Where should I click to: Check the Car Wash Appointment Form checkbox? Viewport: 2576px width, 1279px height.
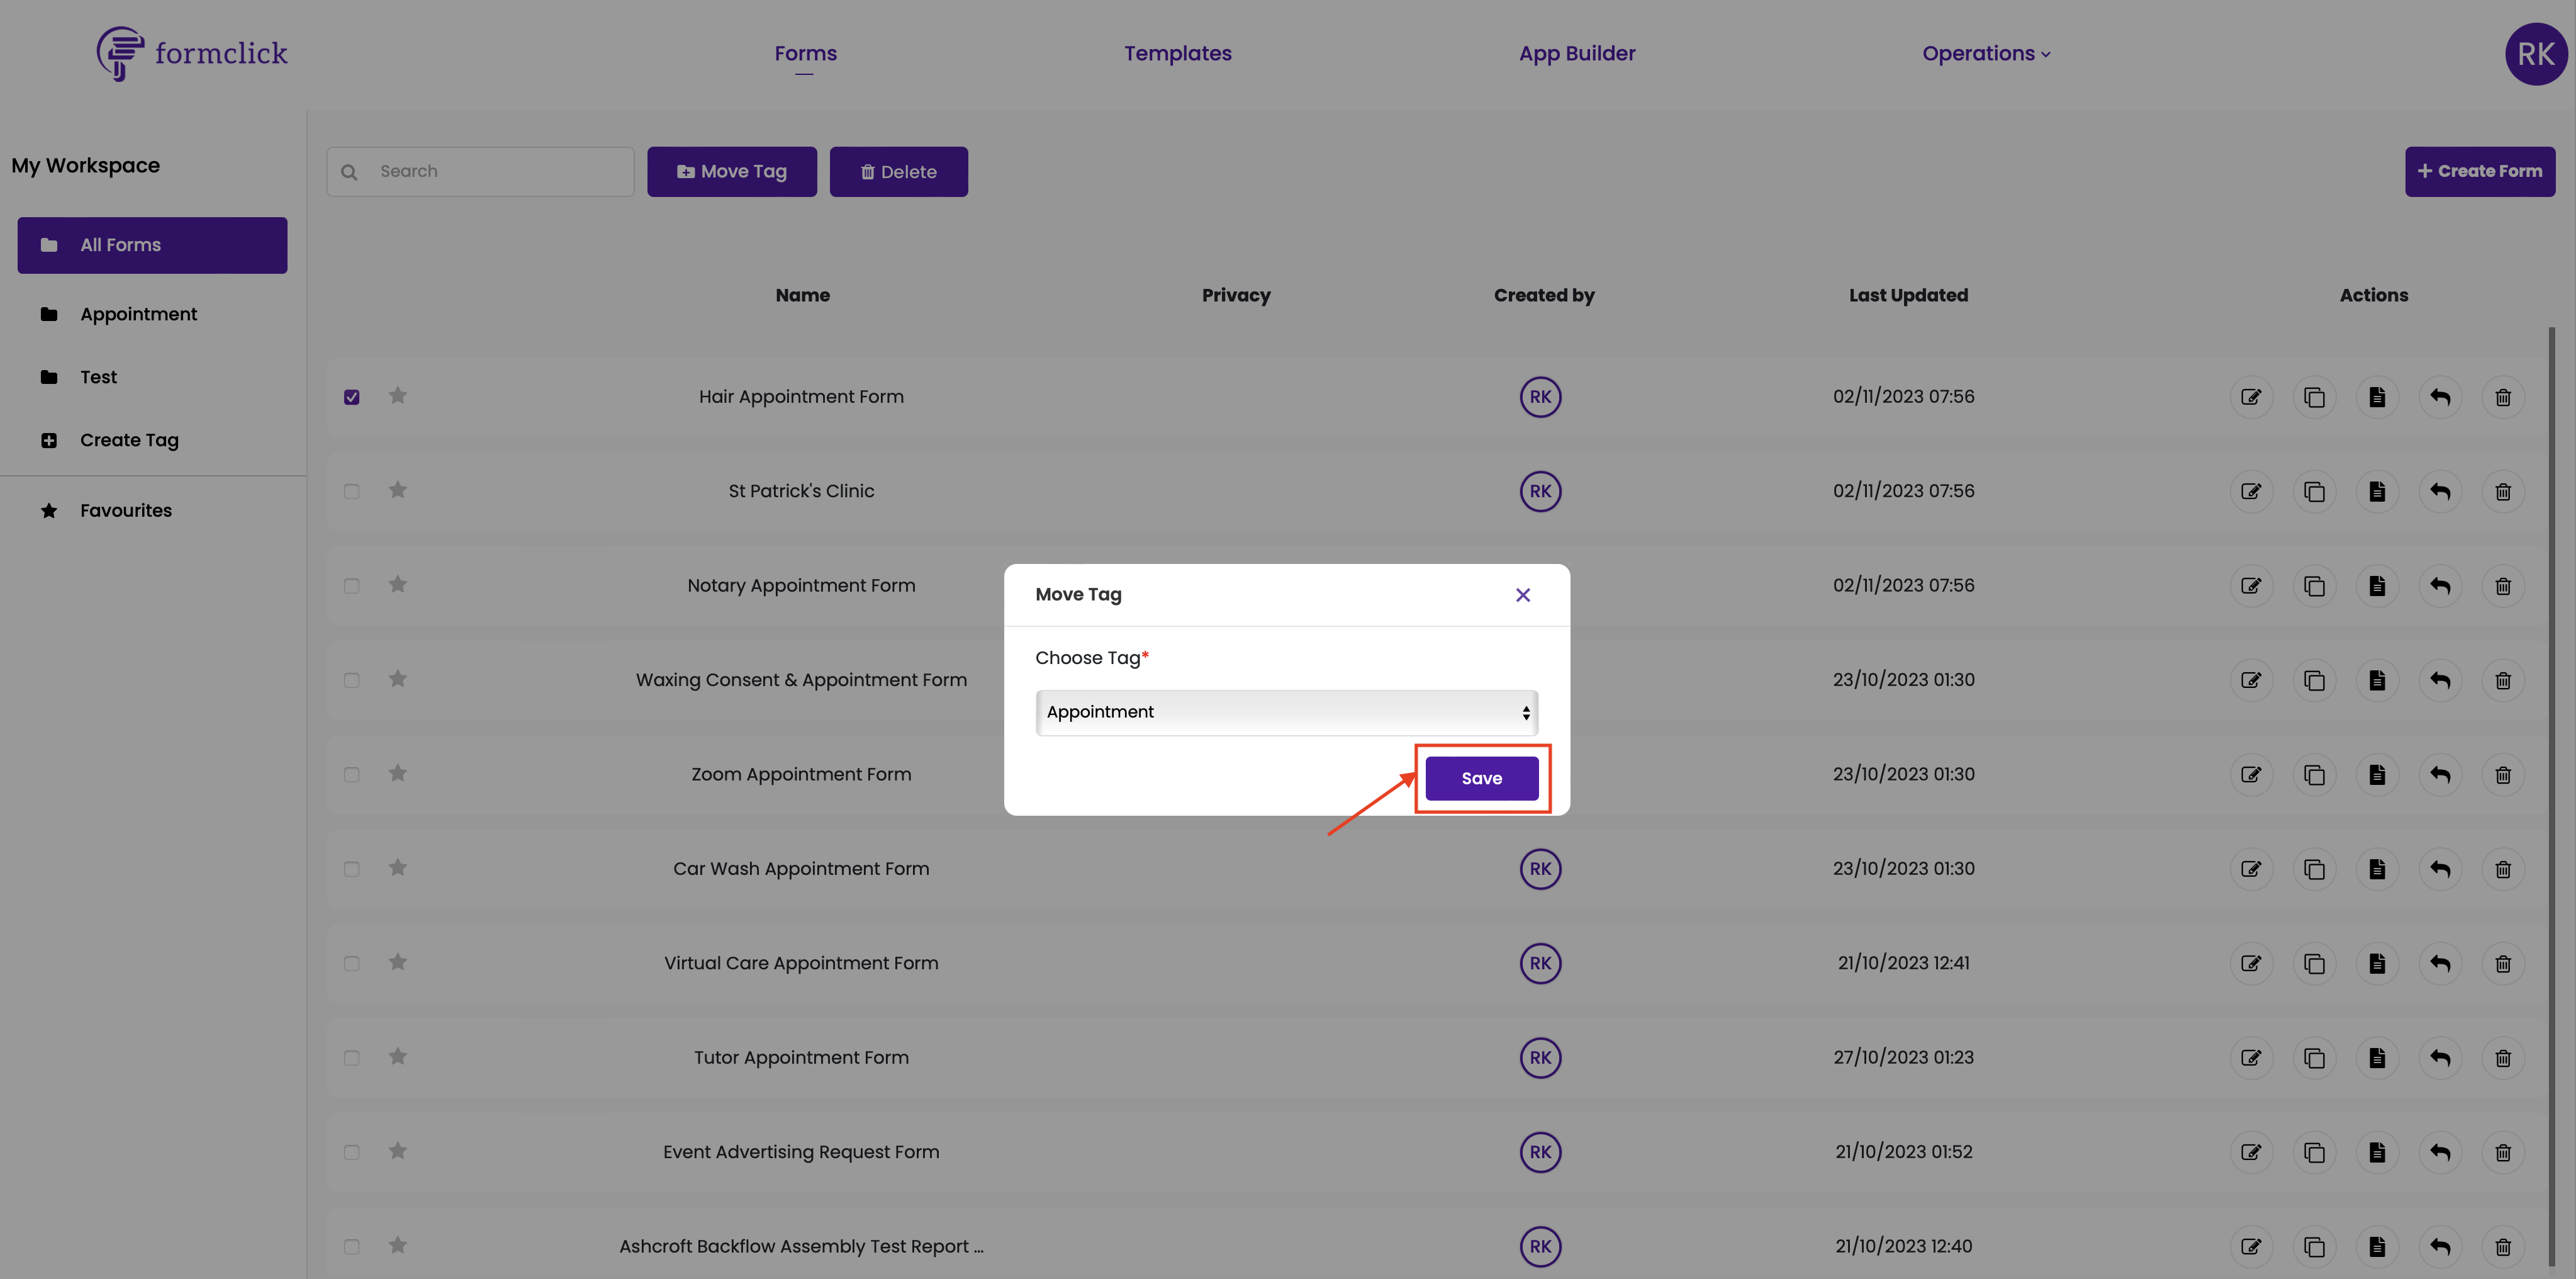[x=351, y=869]
